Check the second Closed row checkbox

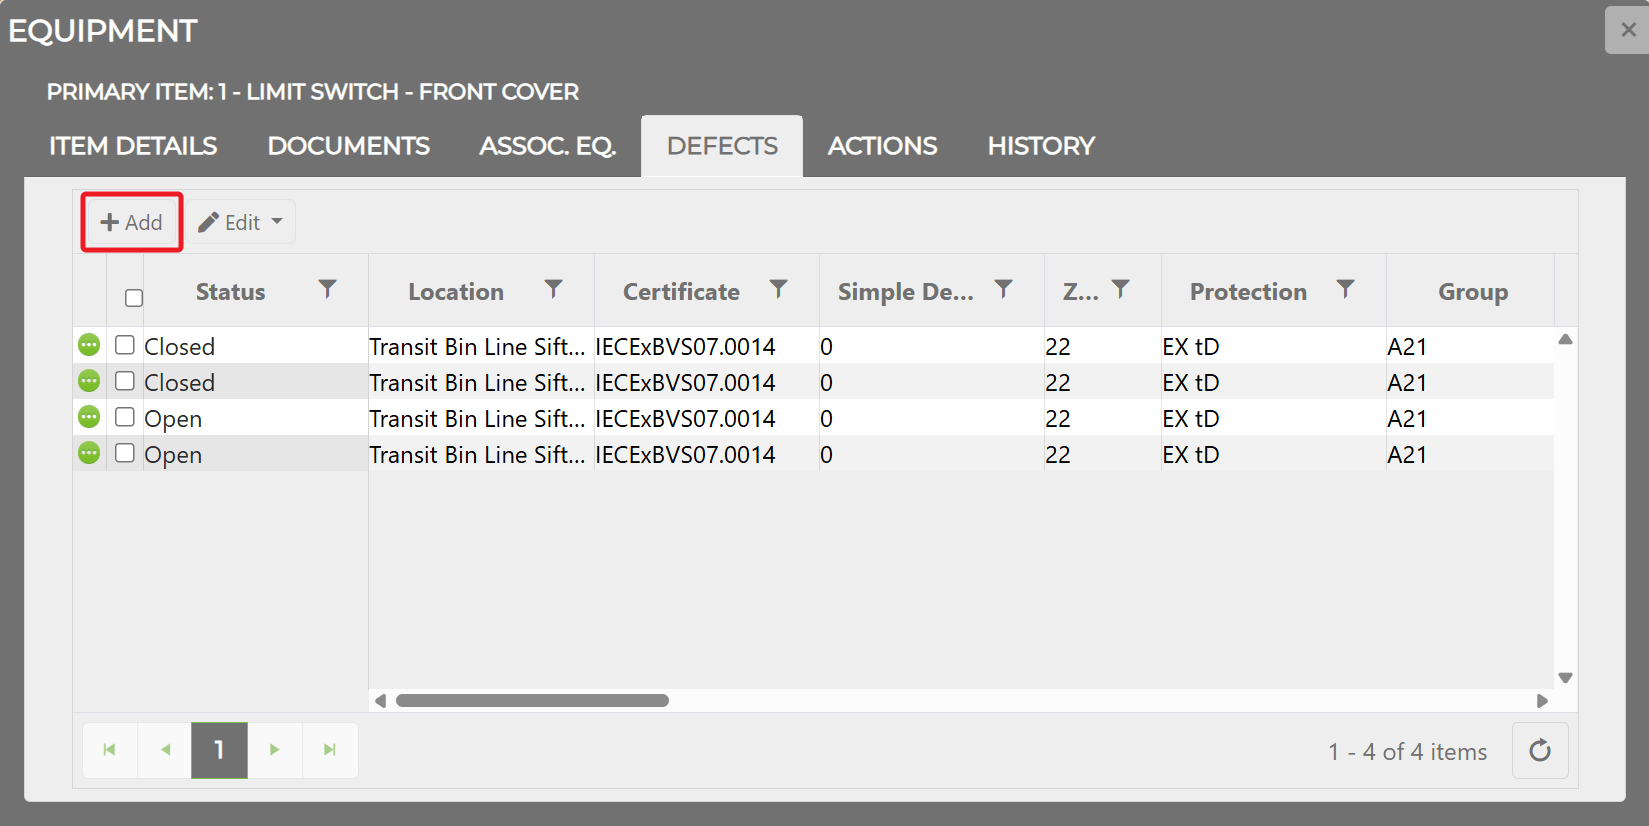coord(125,381)
